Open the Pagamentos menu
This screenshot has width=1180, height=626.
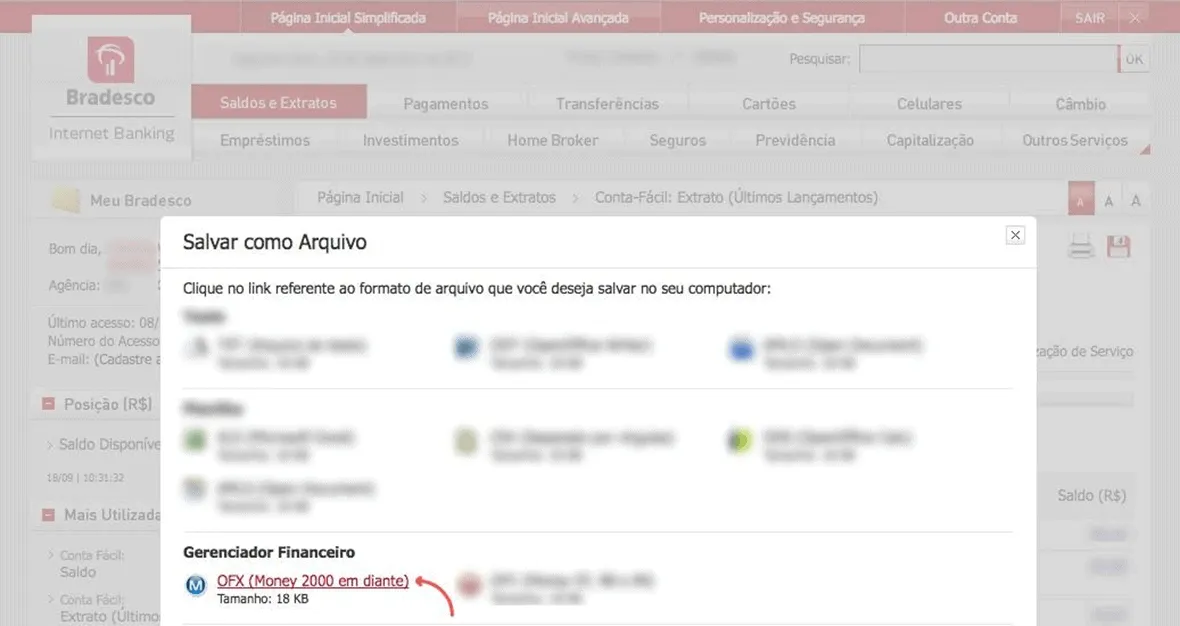tap(446, 104)
